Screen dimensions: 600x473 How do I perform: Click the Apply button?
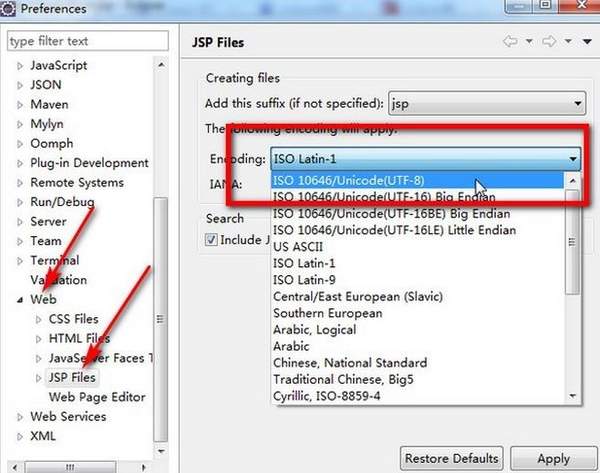tap(553, 458)
